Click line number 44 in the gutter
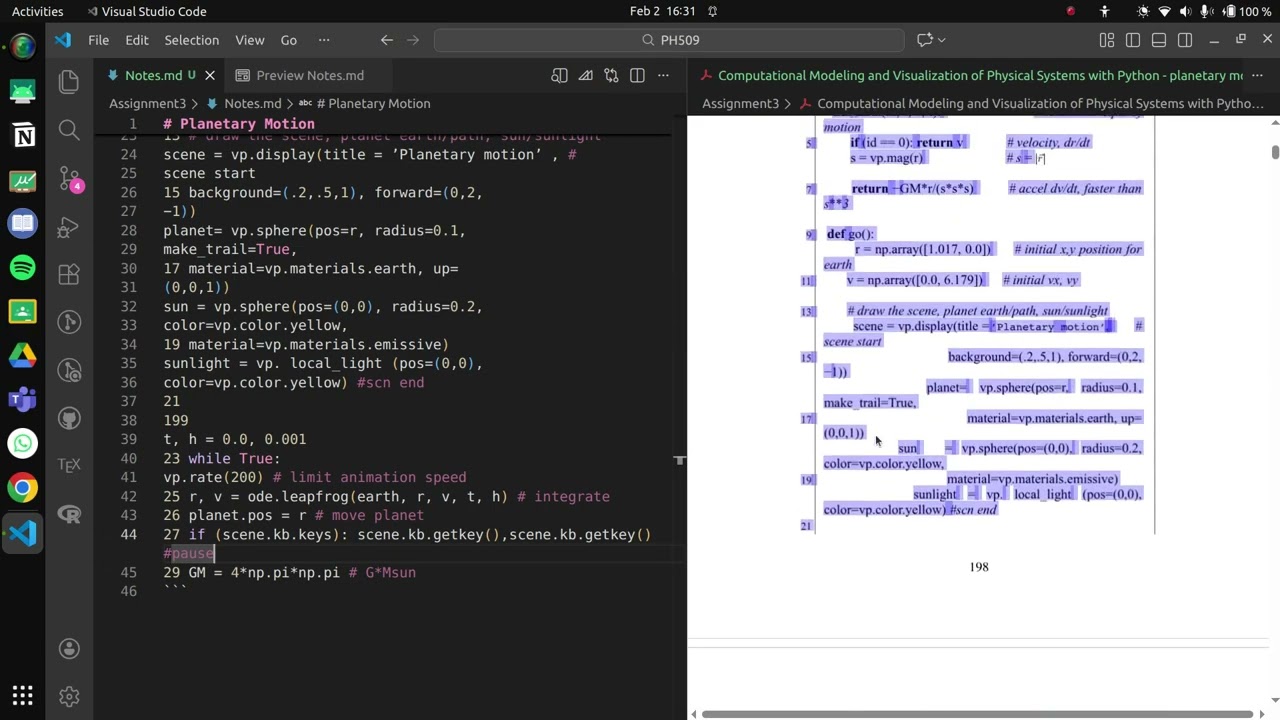The image size is (1280, 720). point(128,534)
